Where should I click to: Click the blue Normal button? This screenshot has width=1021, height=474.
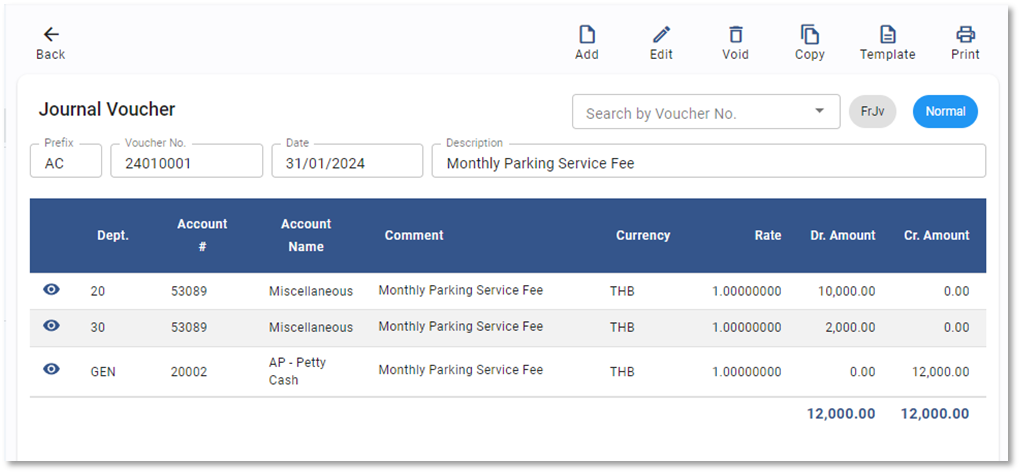coord(945,112)
